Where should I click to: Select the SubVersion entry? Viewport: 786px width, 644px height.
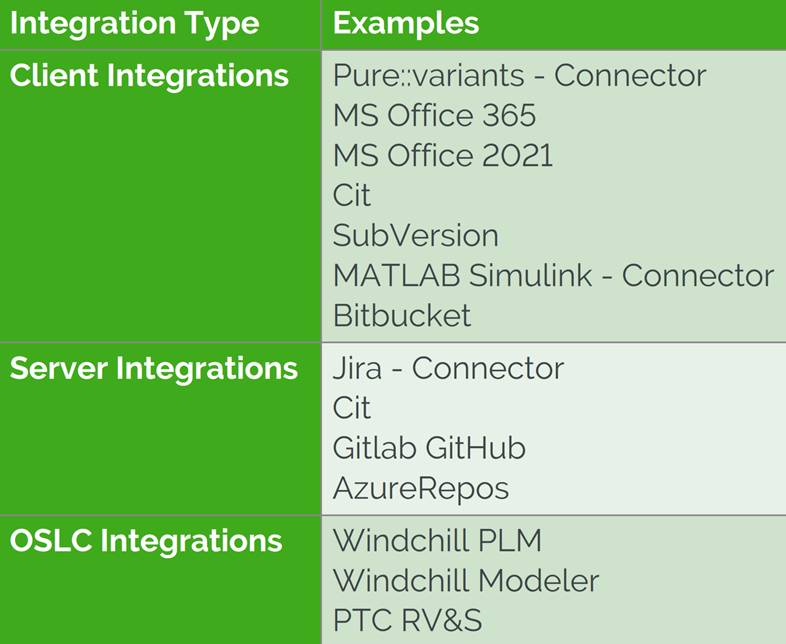415,236
